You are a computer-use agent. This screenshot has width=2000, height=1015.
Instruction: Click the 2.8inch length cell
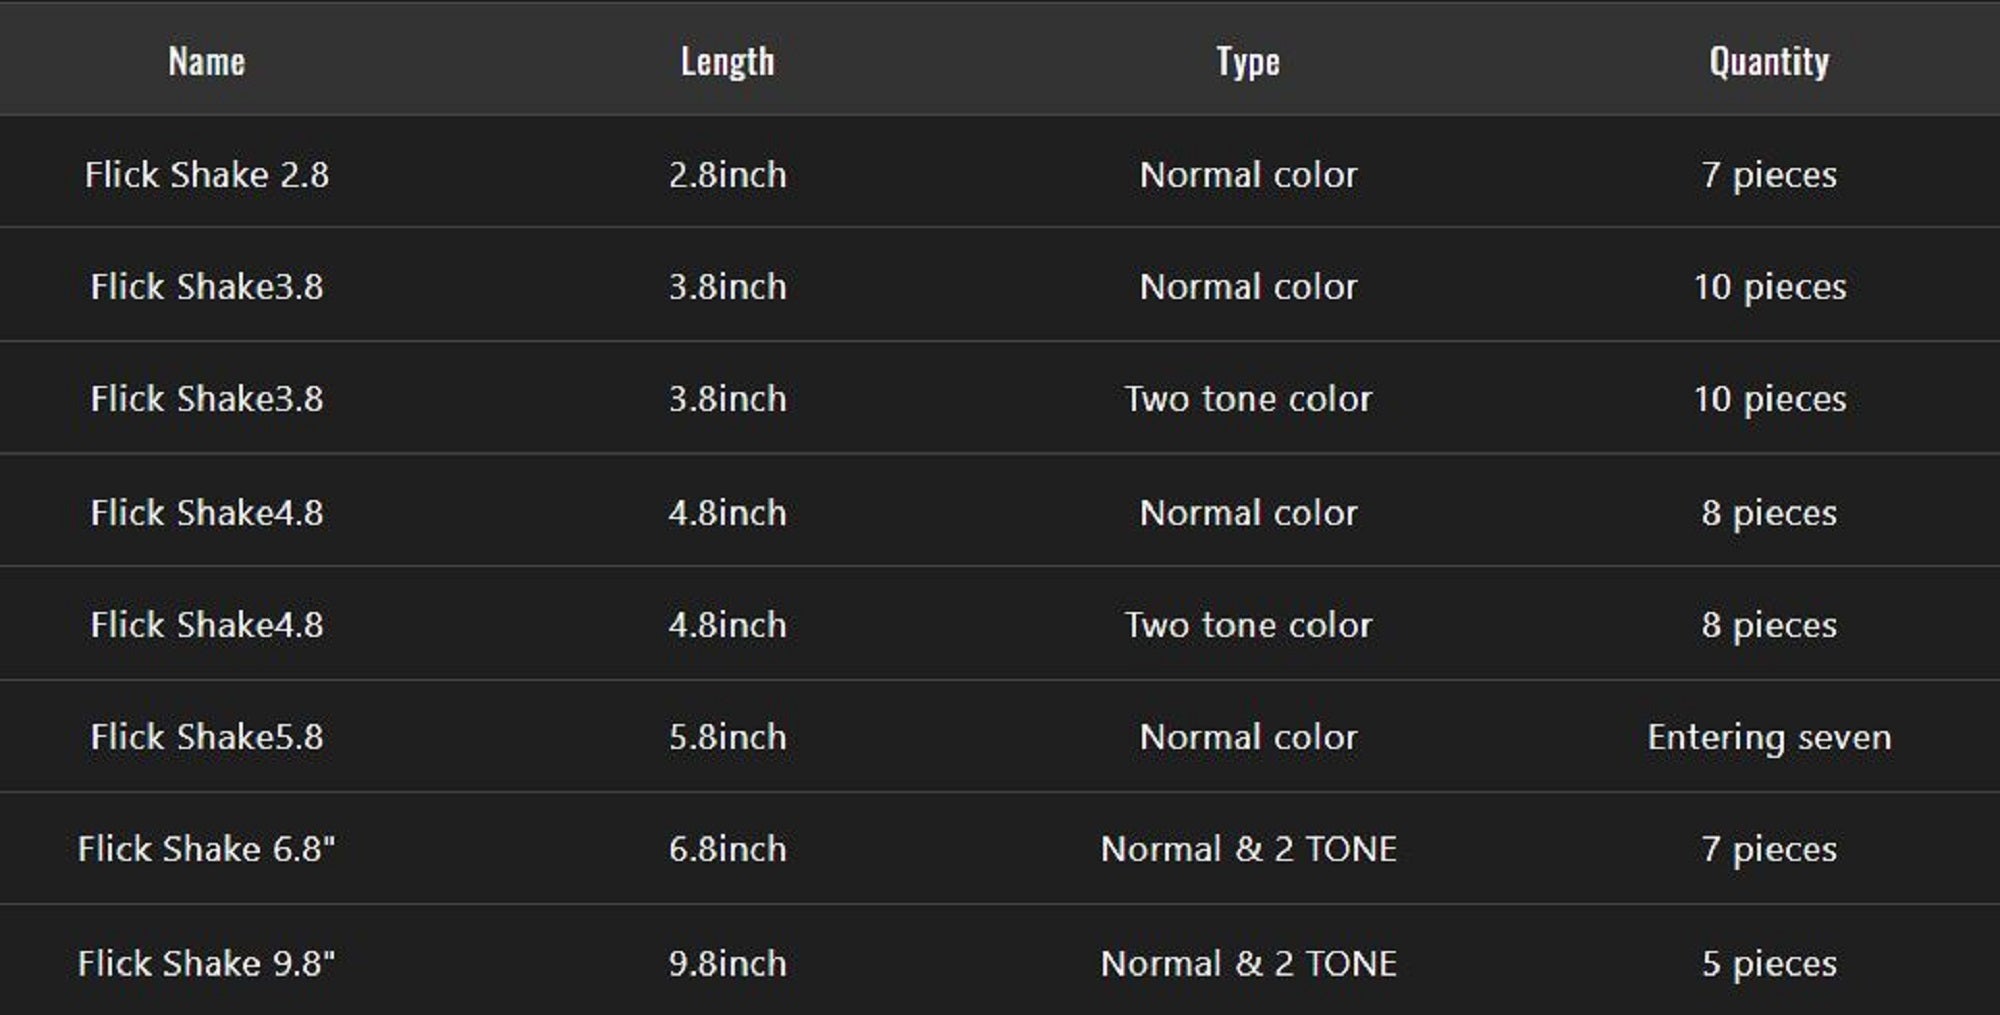[x=727, y=175]
